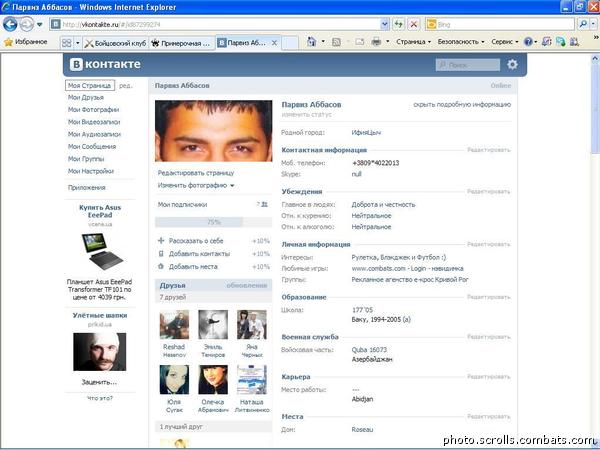Click скрыть подробную информацию link
This screenshot has width=600, height=450.
click(462, 104)
